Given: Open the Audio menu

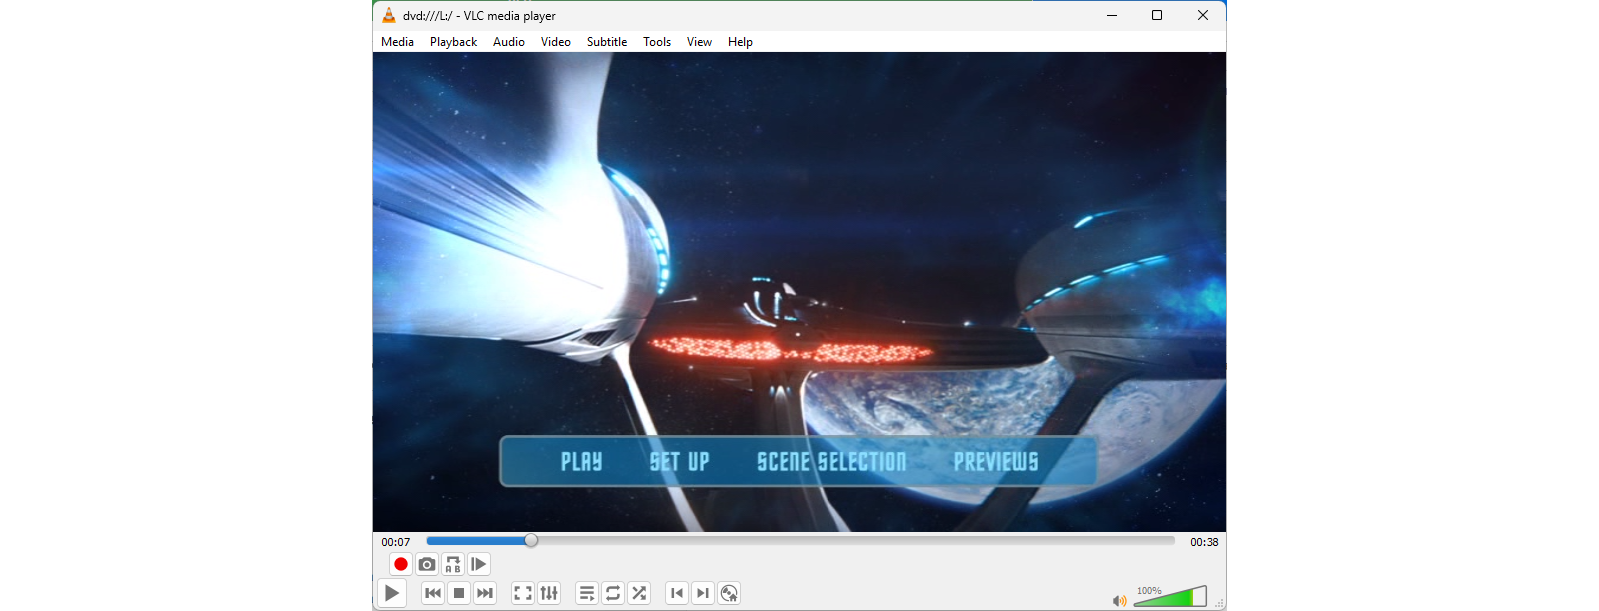Looking at the screenshot, I should click(509, 42).
